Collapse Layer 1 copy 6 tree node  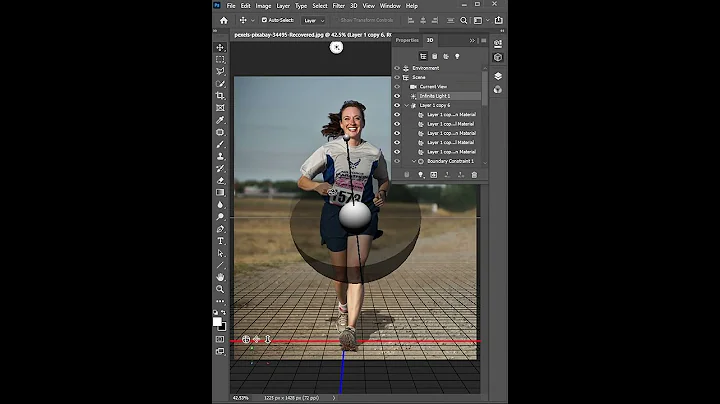[406, 106]
